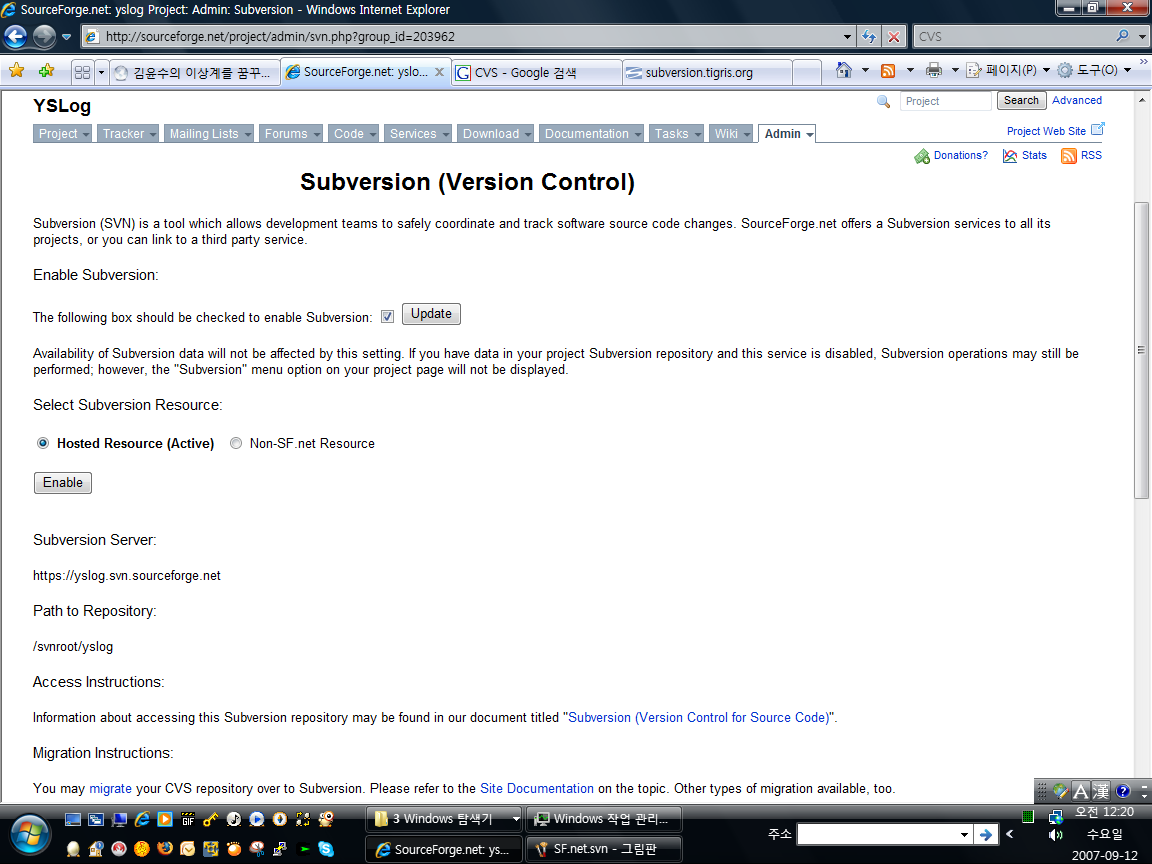The image size is (1152, 864).
Task: Refresh the page using the refresh icon
Action: 869,36
